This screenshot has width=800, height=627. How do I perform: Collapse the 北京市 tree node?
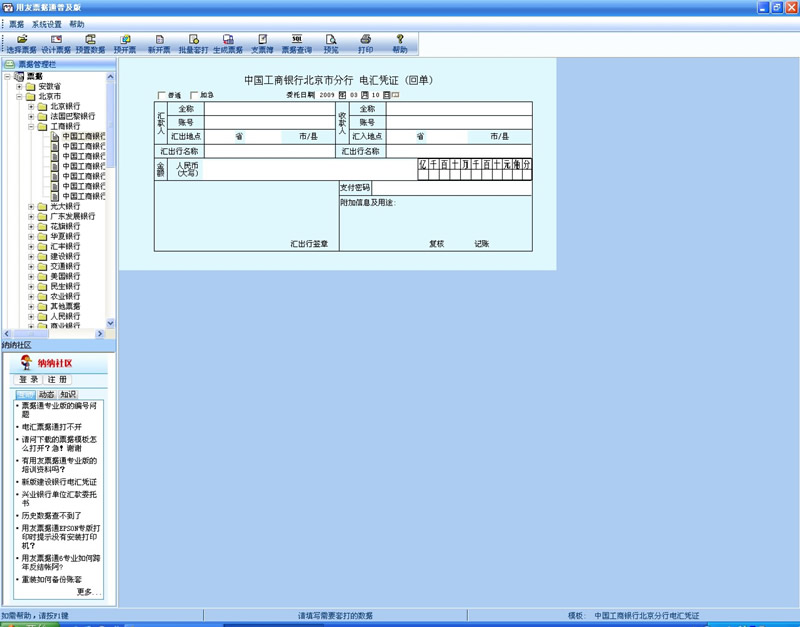(x=19, y=96)
